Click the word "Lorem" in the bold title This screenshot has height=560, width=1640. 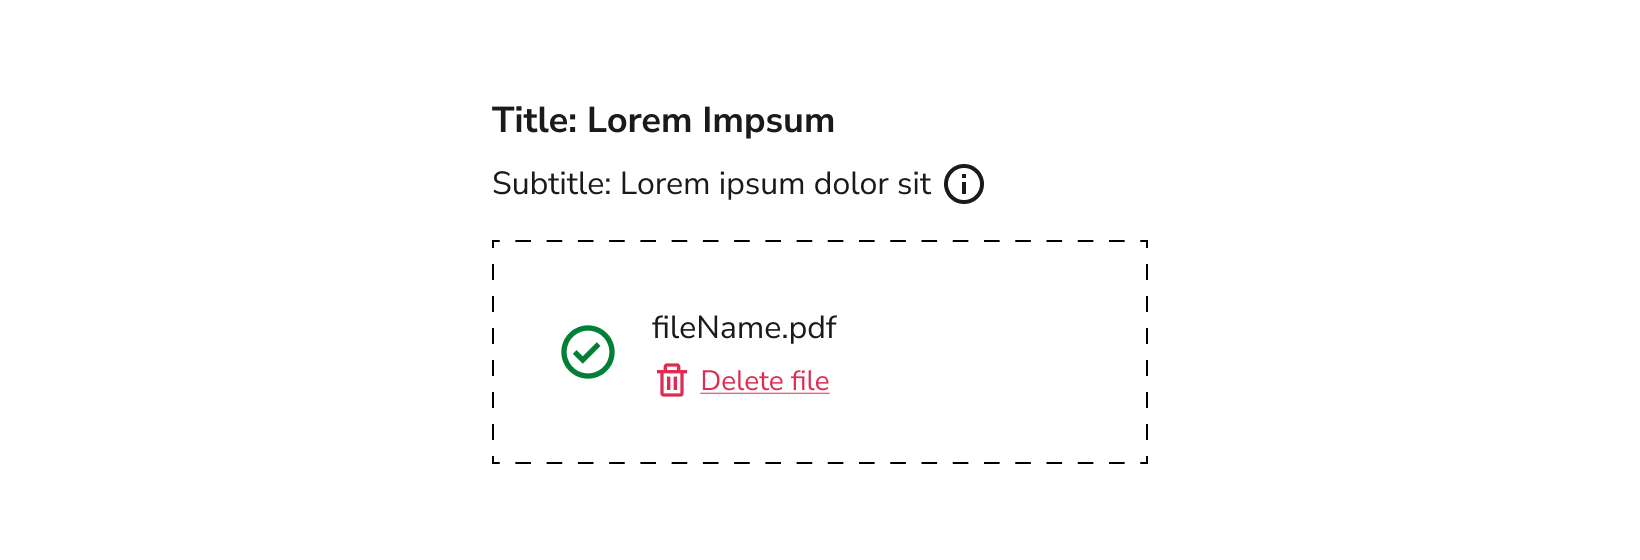(x=639, y=121)
